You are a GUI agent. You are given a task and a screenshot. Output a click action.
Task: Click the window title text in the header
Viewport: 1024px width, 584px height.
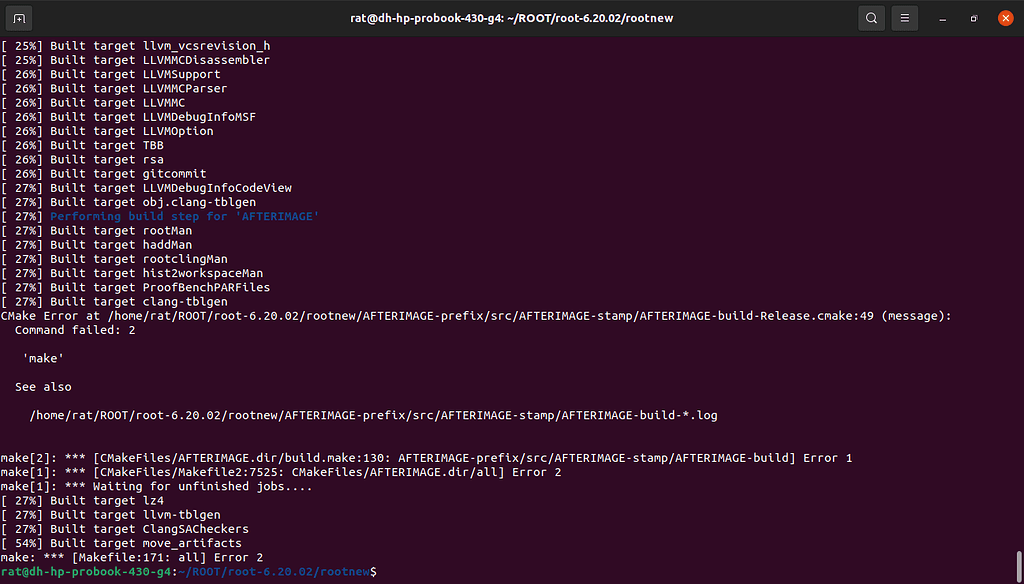pyautogui.click(x=511, y=18)
